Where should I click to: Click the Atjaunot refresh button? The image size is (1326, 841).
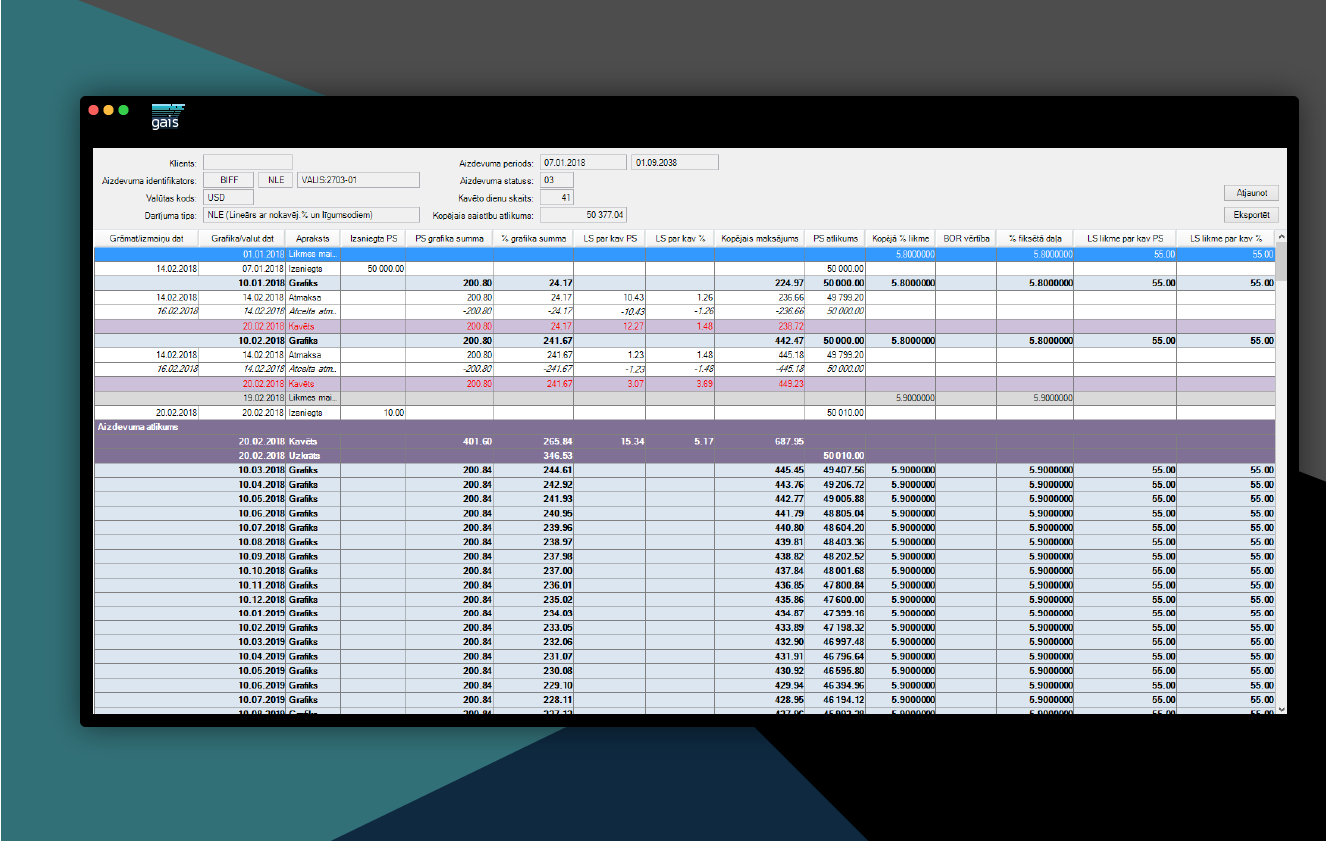click(x=1251, y=193)
